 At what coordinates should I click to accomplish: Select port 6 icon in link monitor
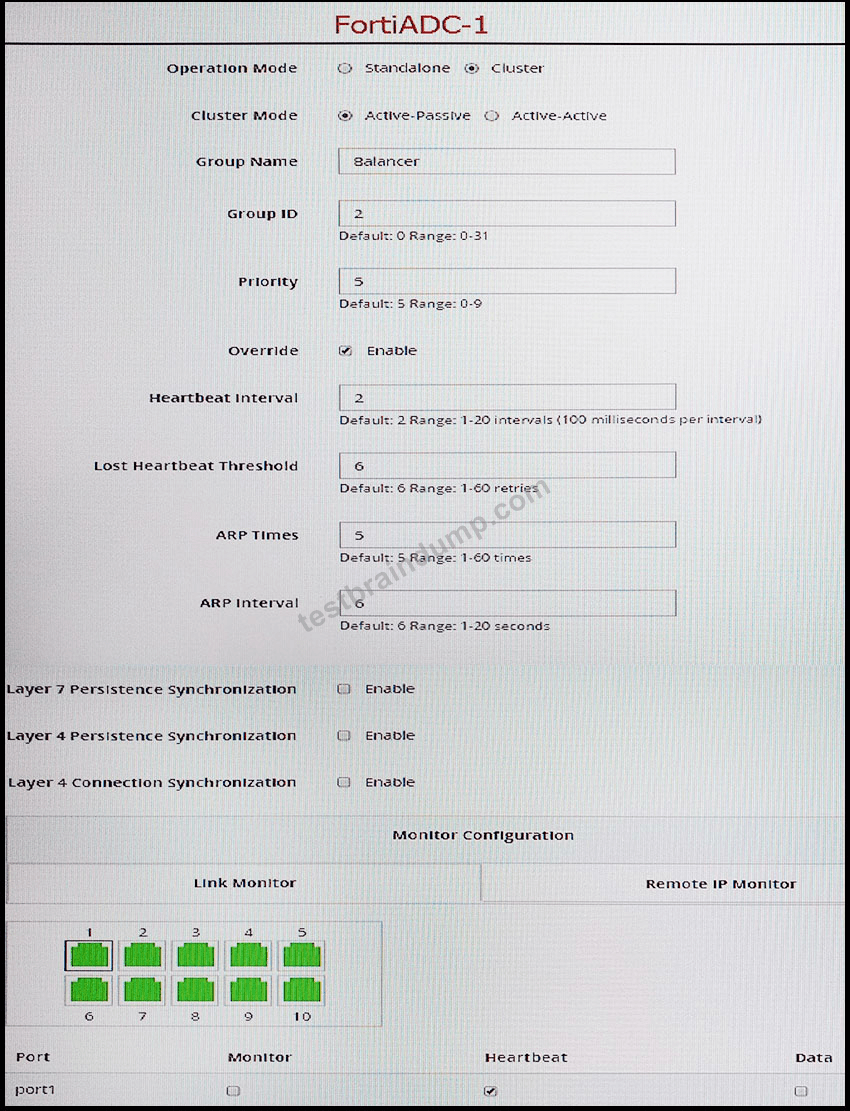pos(89,990)
